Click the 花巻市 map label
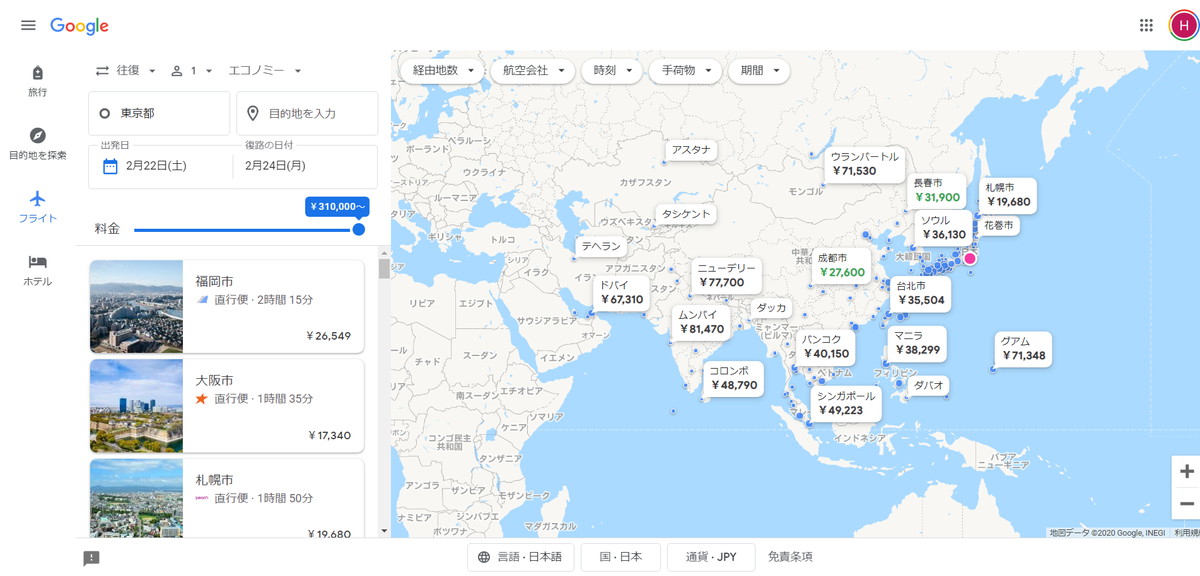The height and width of the screenshot is (576, 1200). point(998,226)
